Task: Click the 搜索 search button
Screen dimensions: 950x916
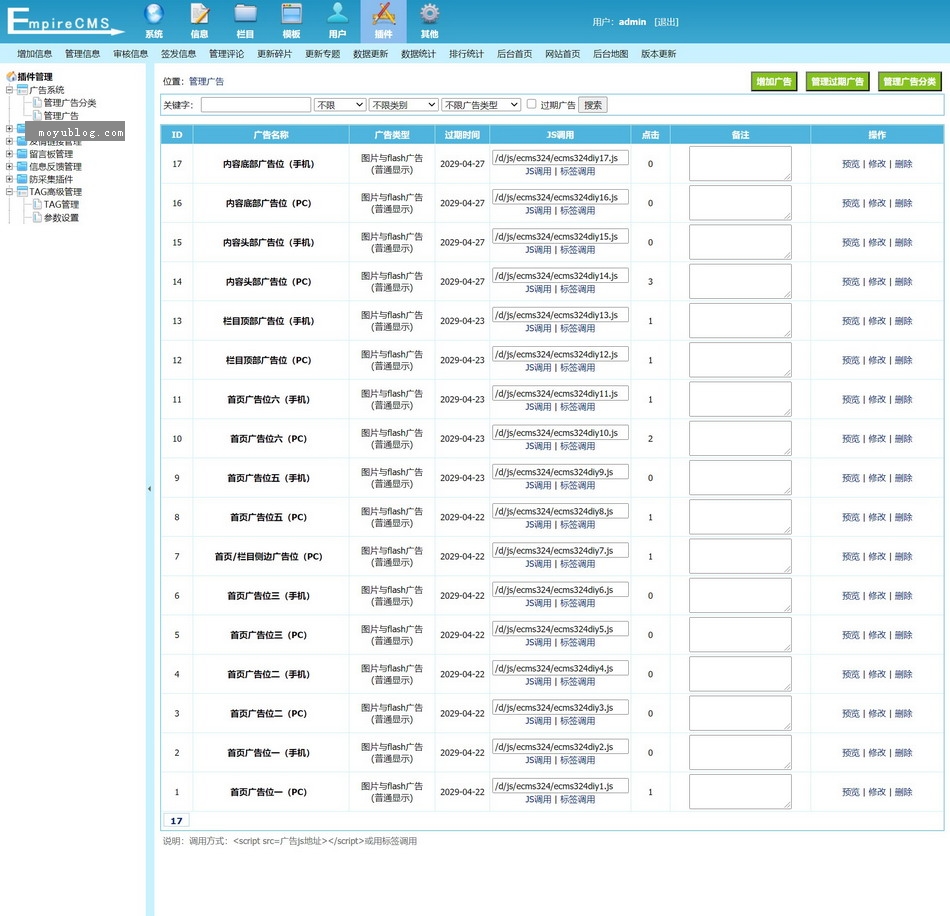Action: pyautogui.click(x=593, y=105)
